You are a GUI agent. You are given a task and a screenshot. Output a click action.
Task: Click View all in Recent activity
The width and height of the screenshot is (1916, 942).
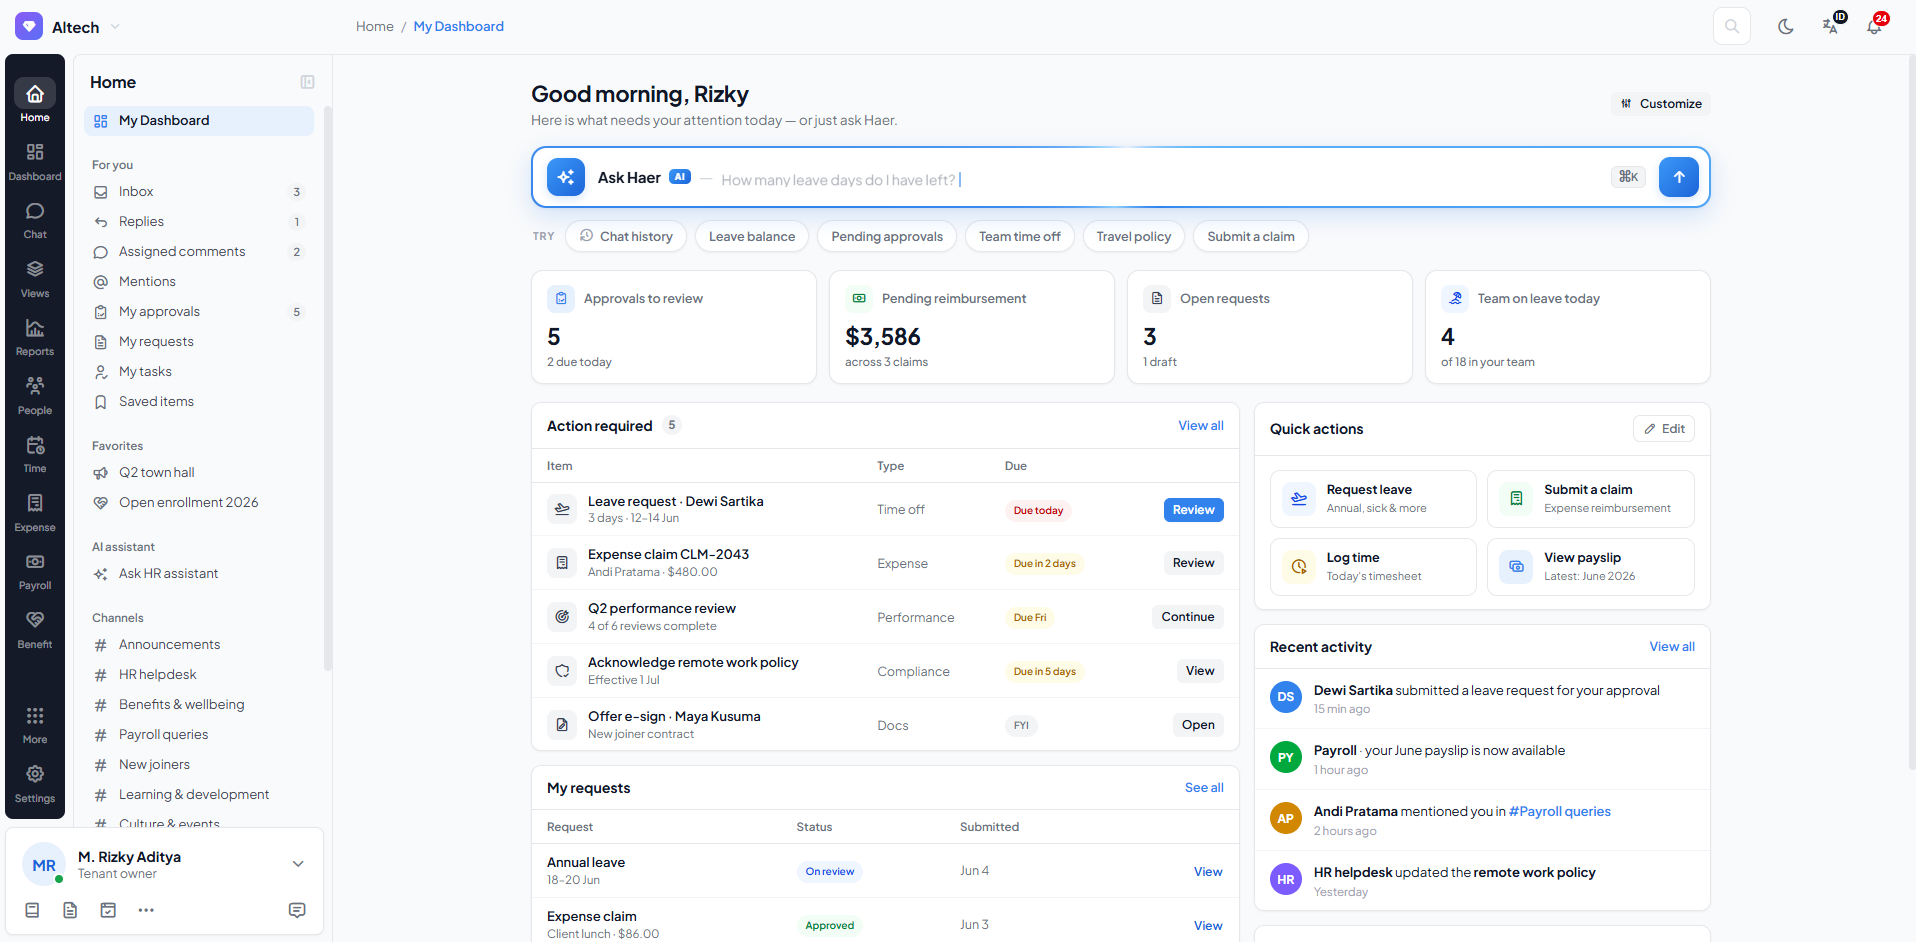tap(1671, 647)
